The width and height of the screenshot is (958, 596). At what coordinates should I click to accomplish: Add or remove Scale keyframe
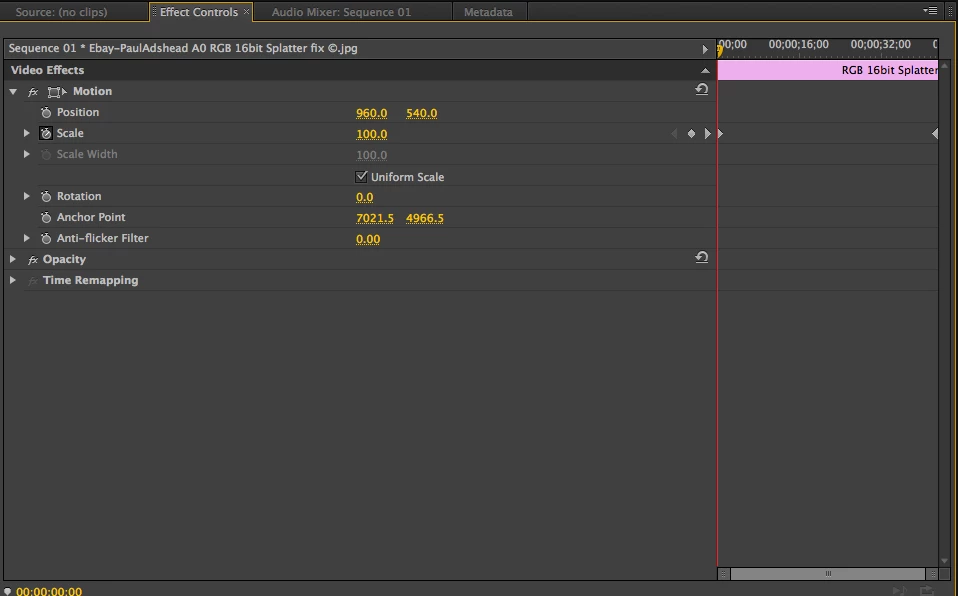[691, 133]
